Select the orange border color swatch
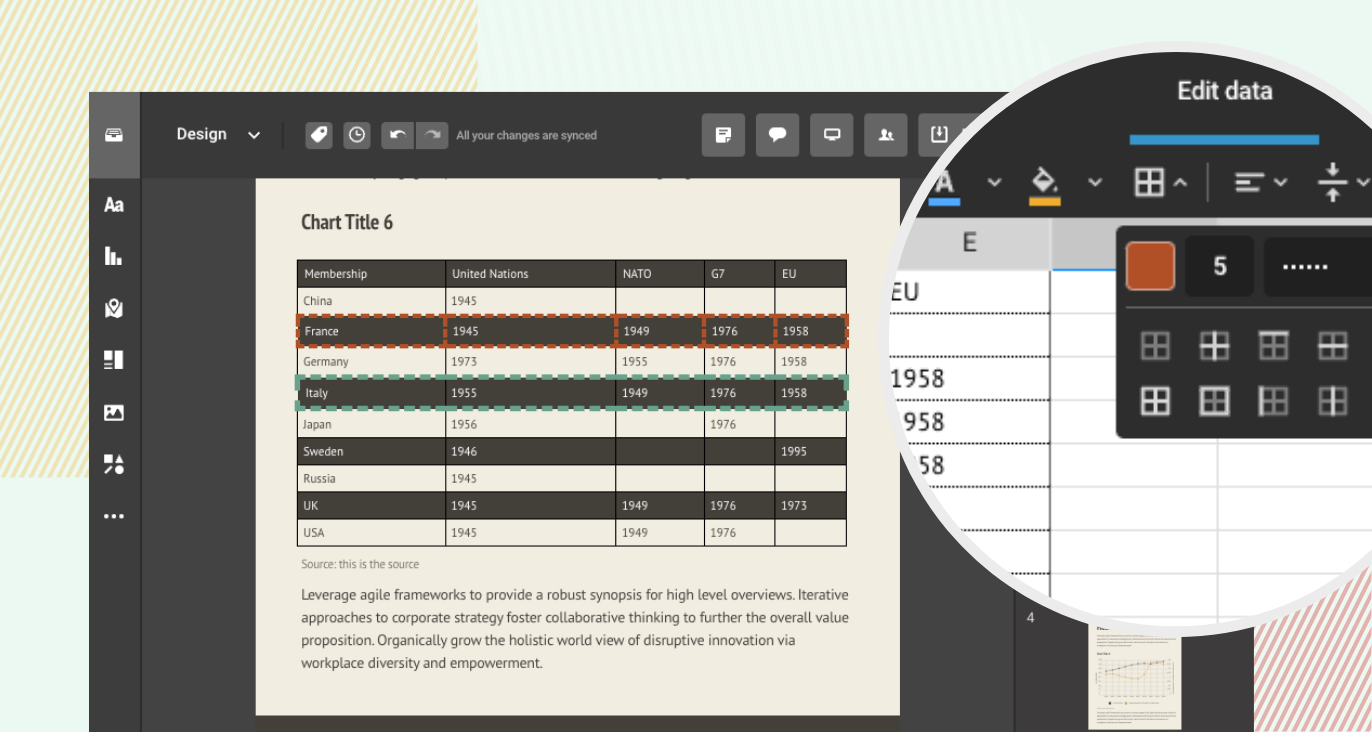The height and width of the screenshot is (732, 1372). click(x=1150, y=266)
